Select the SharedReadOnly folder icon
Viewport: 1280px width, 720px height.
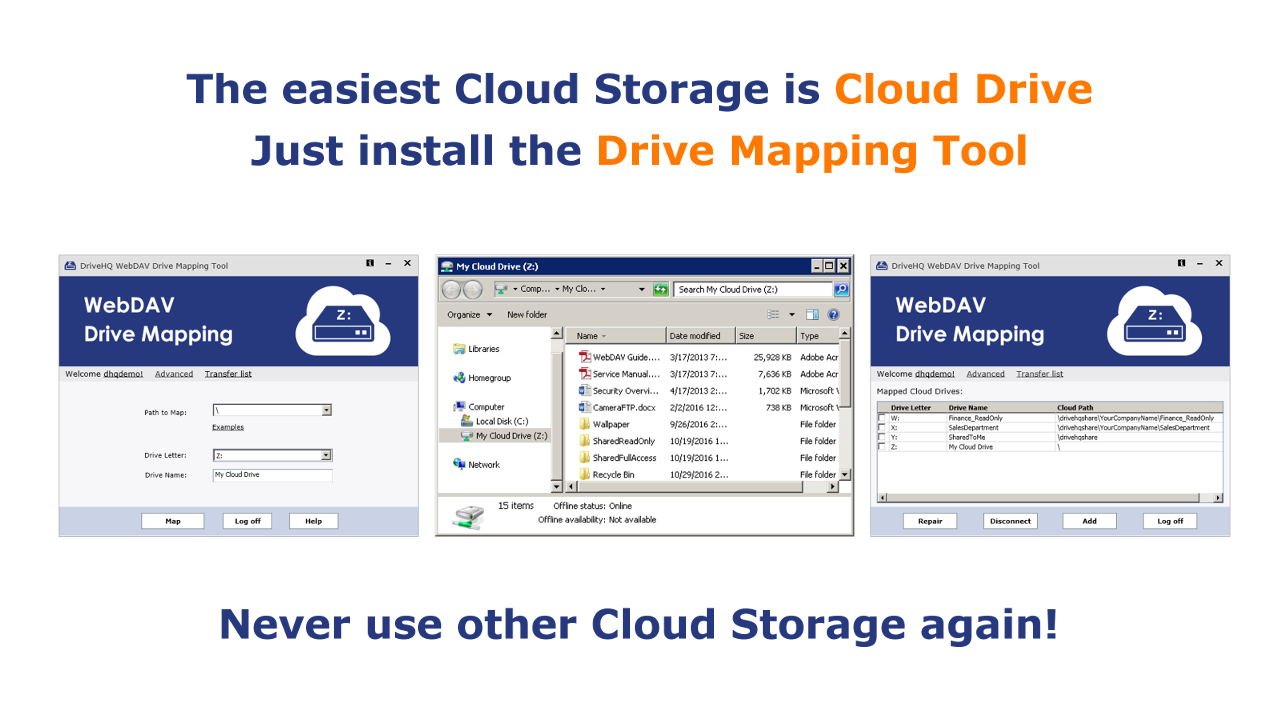point(585,441)
